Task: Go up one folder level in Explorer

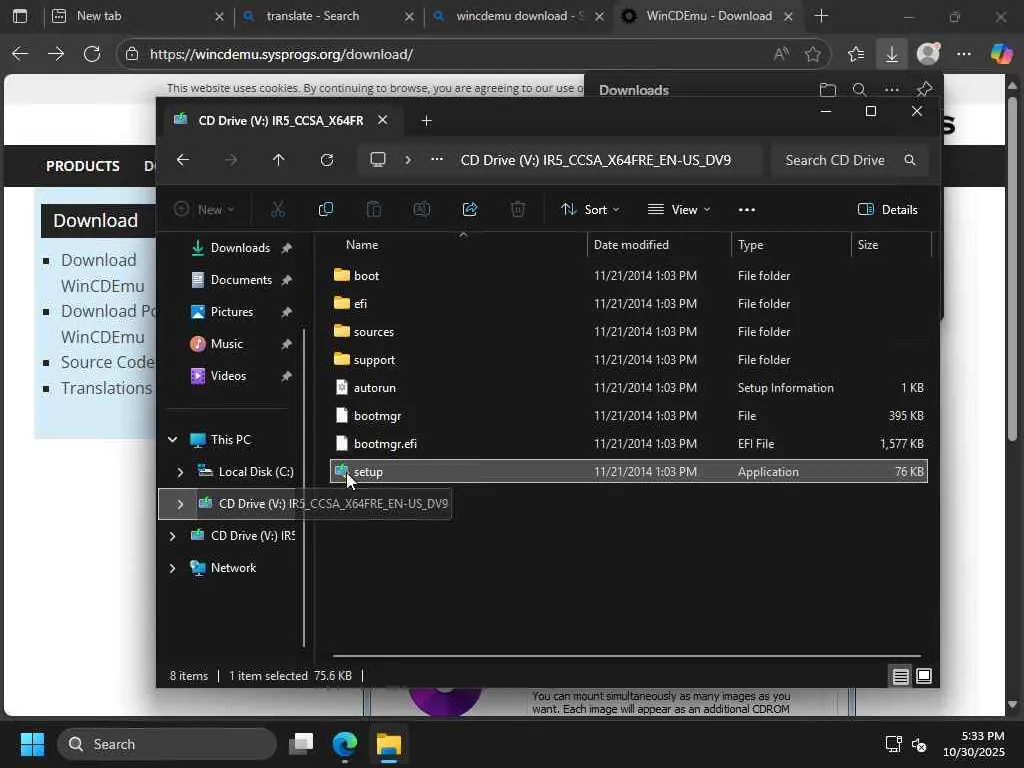Action: pos(278,160)
